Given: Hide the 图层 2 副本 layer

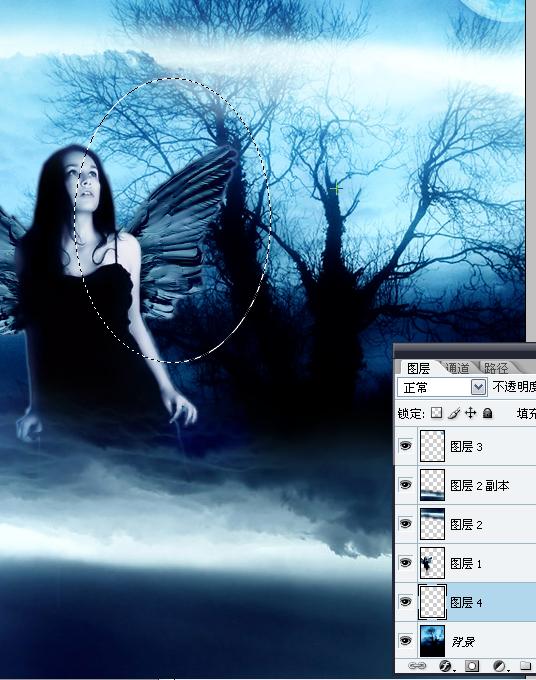Looking at the screenshot, I should 406,484.
